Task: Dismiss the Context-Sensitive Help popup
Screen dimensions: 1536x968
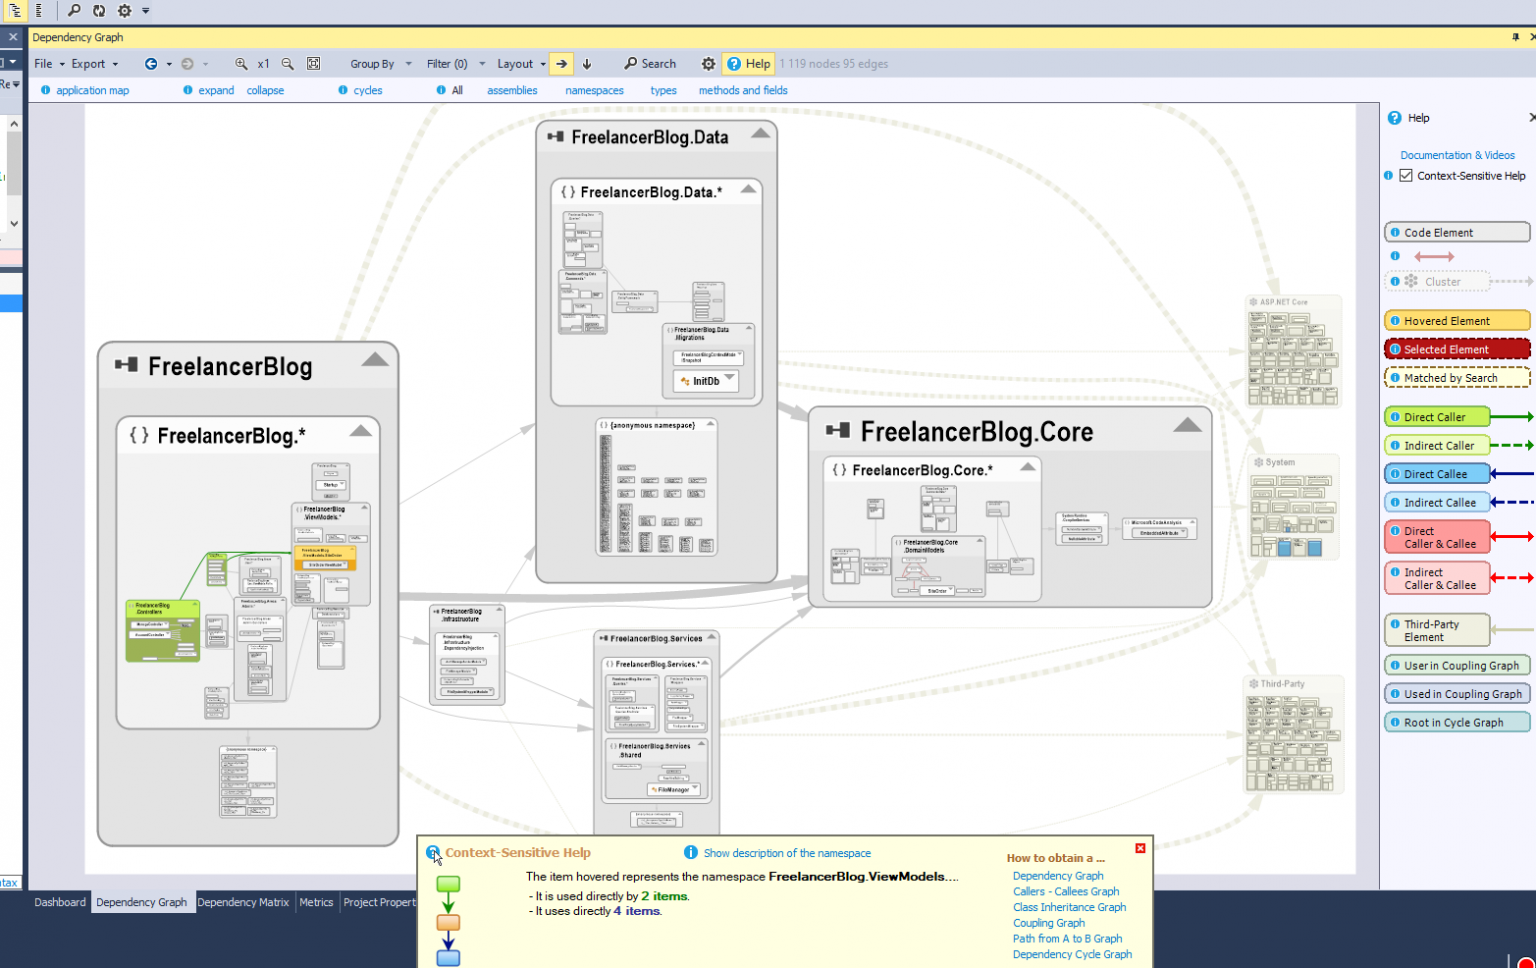Action: (1140, 848)
